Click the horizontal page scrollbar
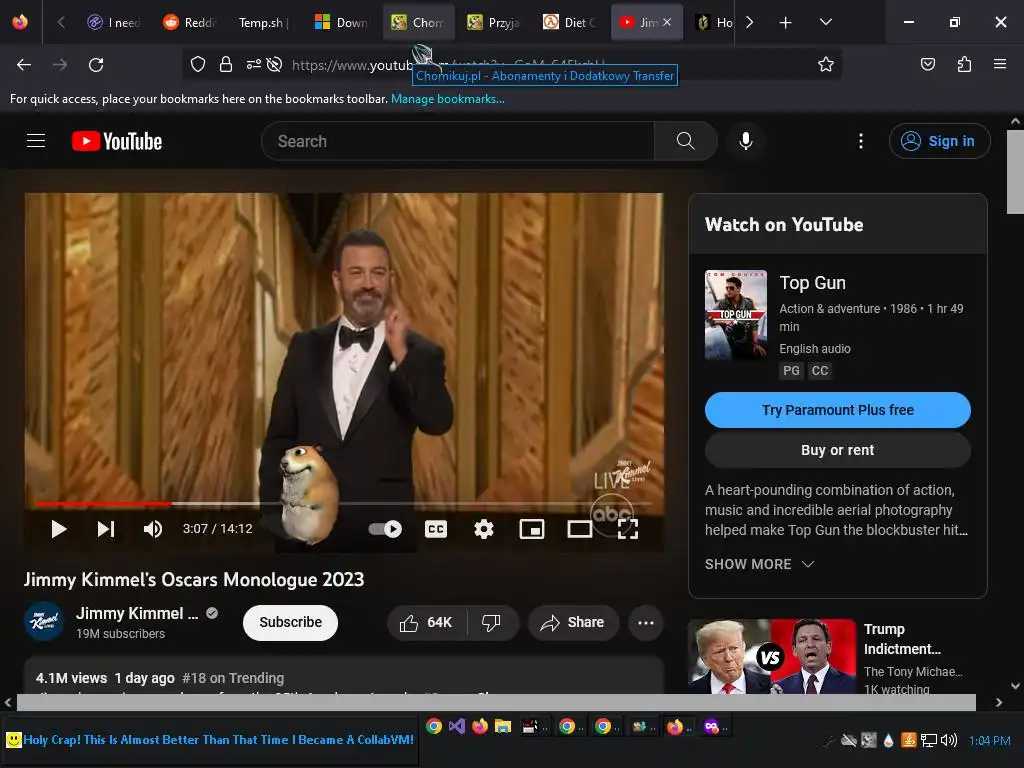 click(496, 703)
